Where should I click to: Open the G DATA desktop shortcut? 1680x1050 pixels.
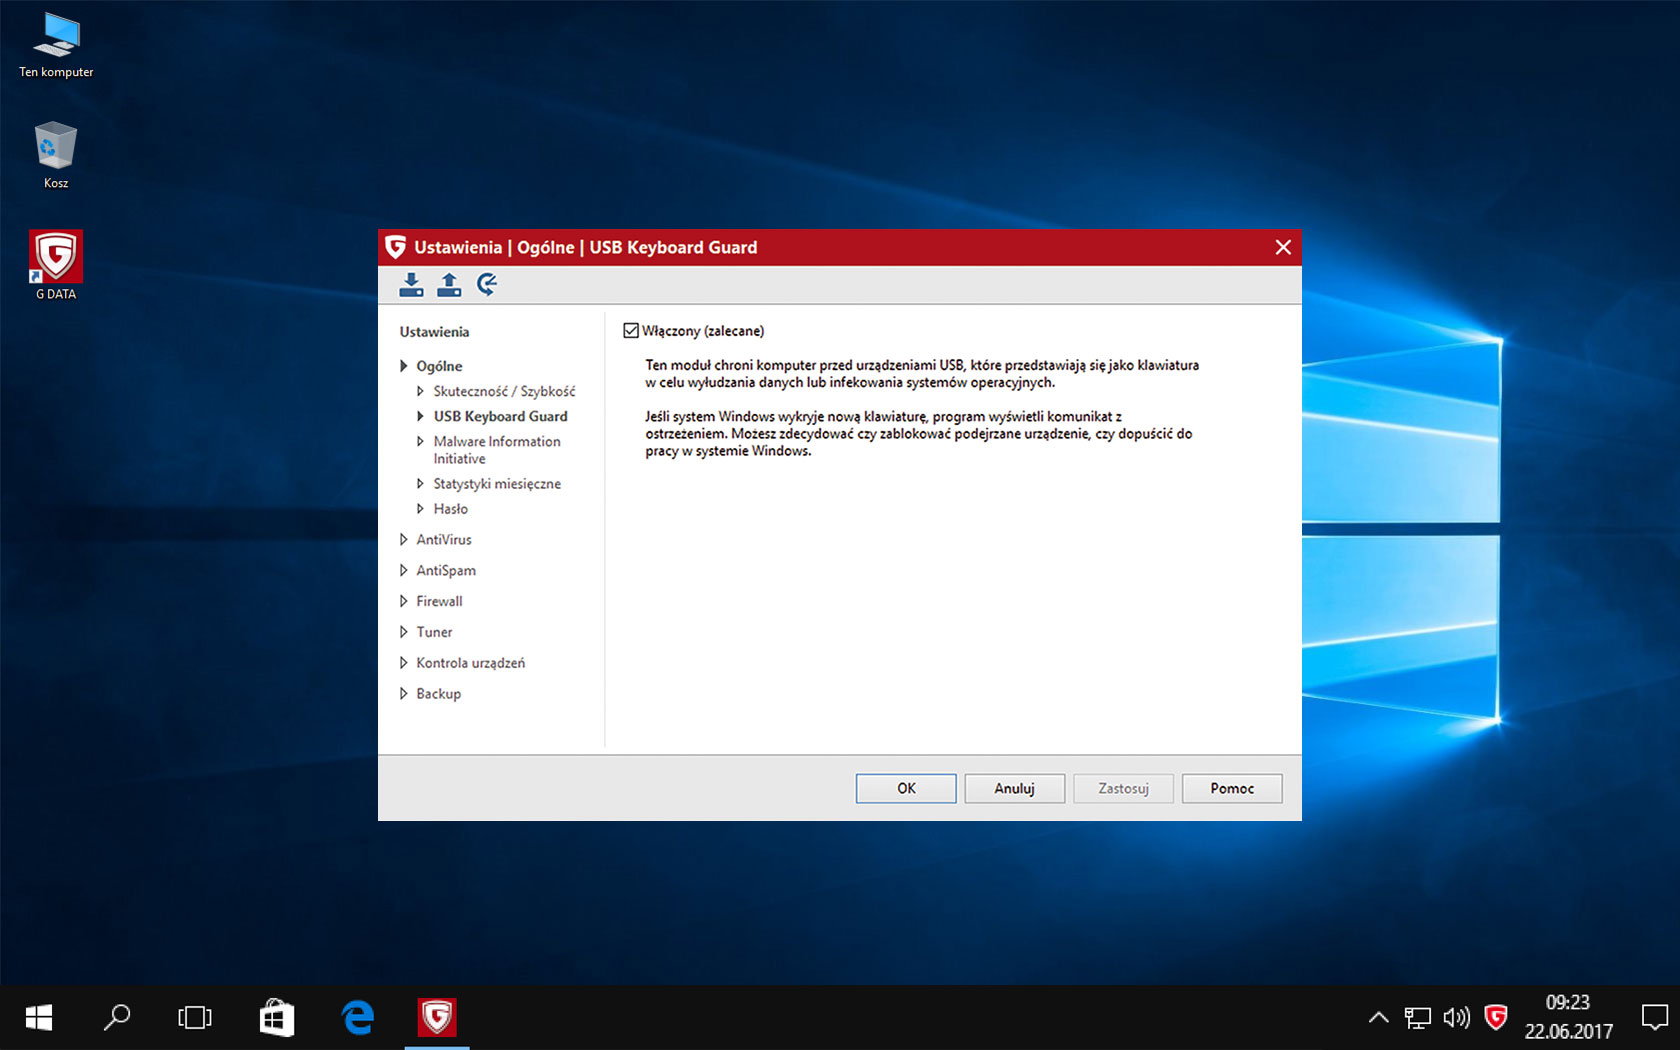point(56,265)
